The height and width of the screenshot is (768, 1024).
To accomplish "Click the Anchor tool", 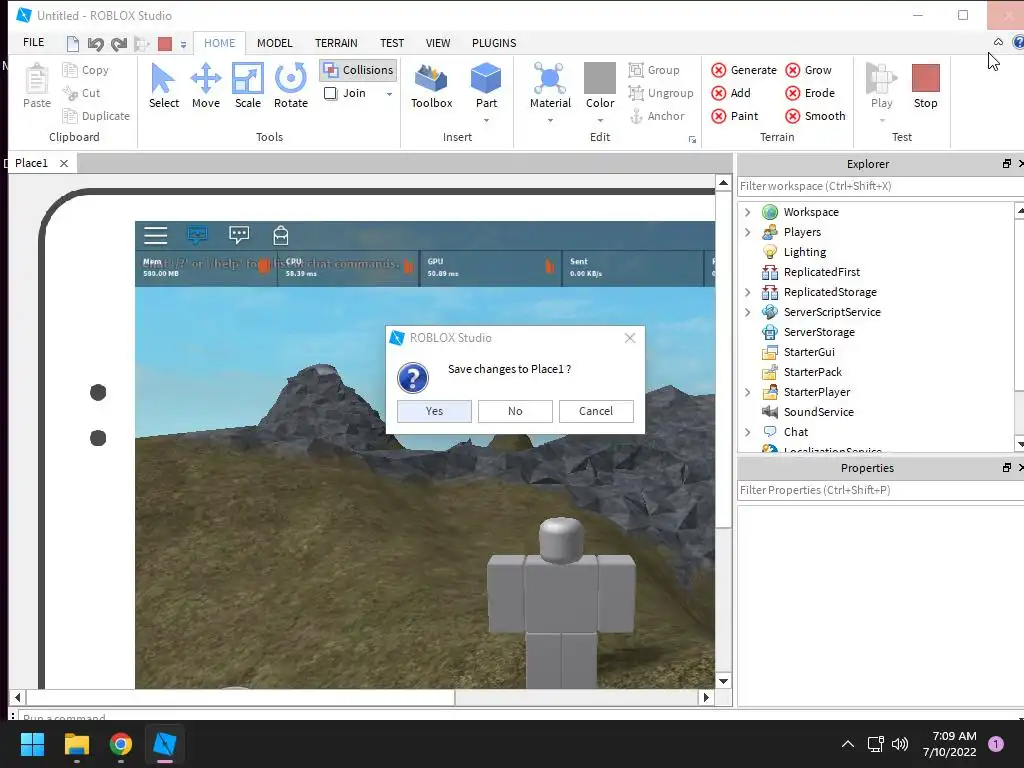I will click(x=657, y=116).
